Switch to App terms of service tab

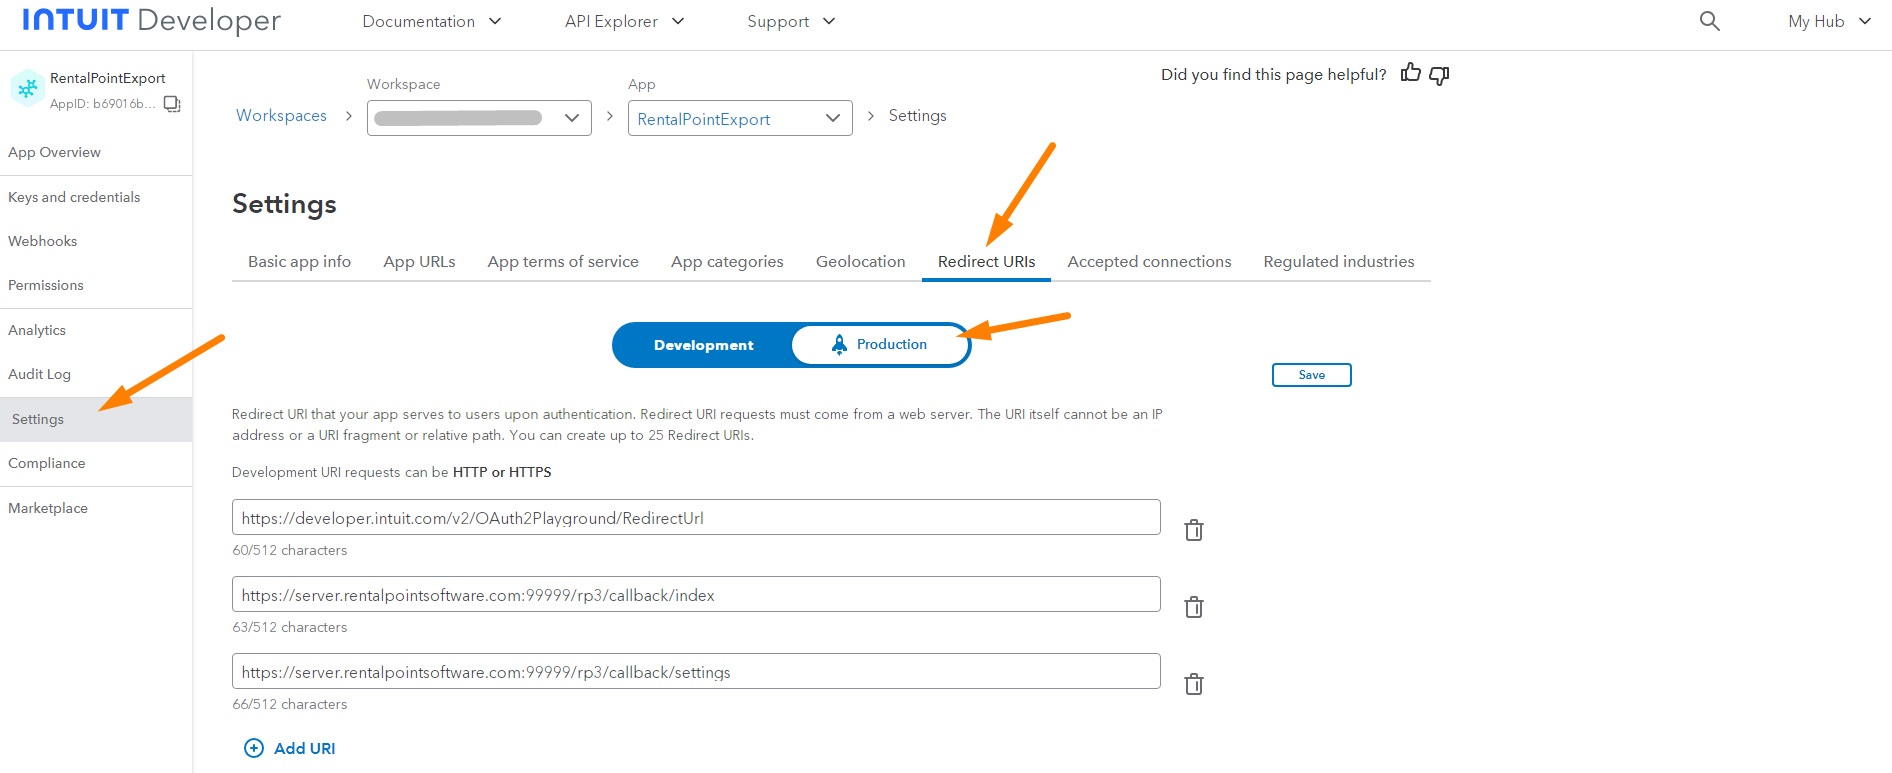[x=563, y=261]
